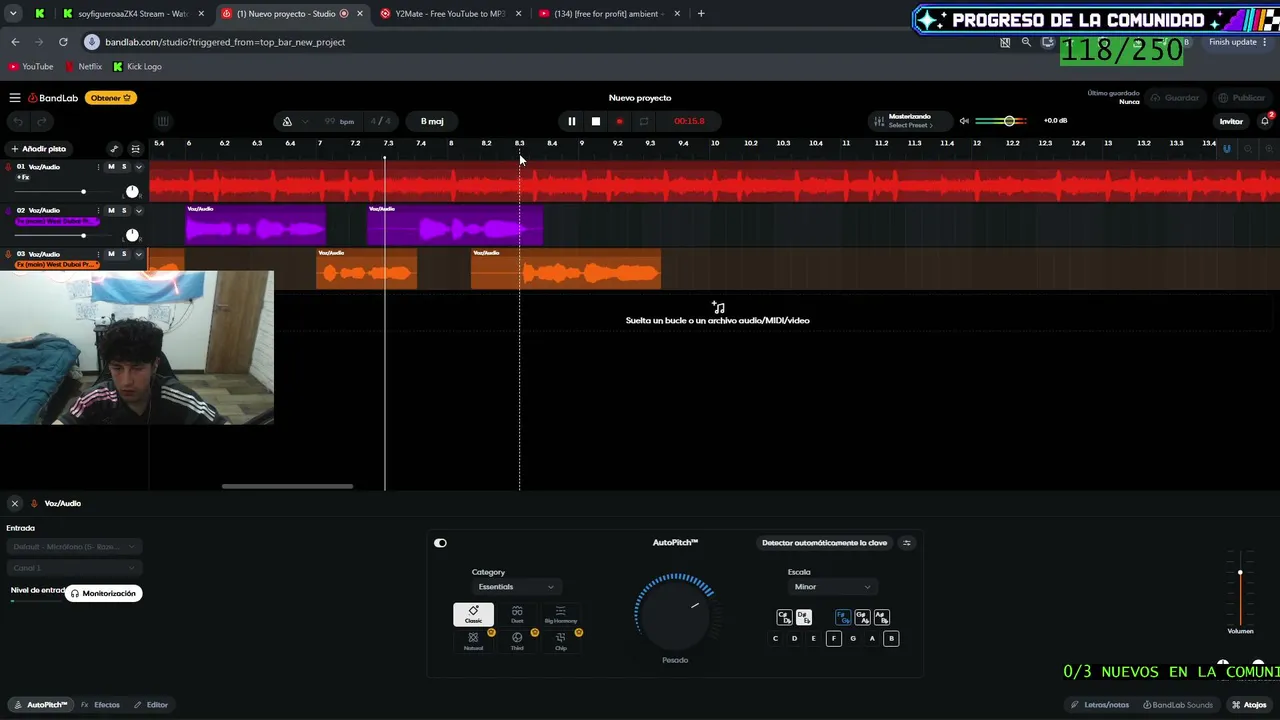Viewport: 1280px width, 720px height.
Task: Click the BandLab logo
Action: (53, 98)
